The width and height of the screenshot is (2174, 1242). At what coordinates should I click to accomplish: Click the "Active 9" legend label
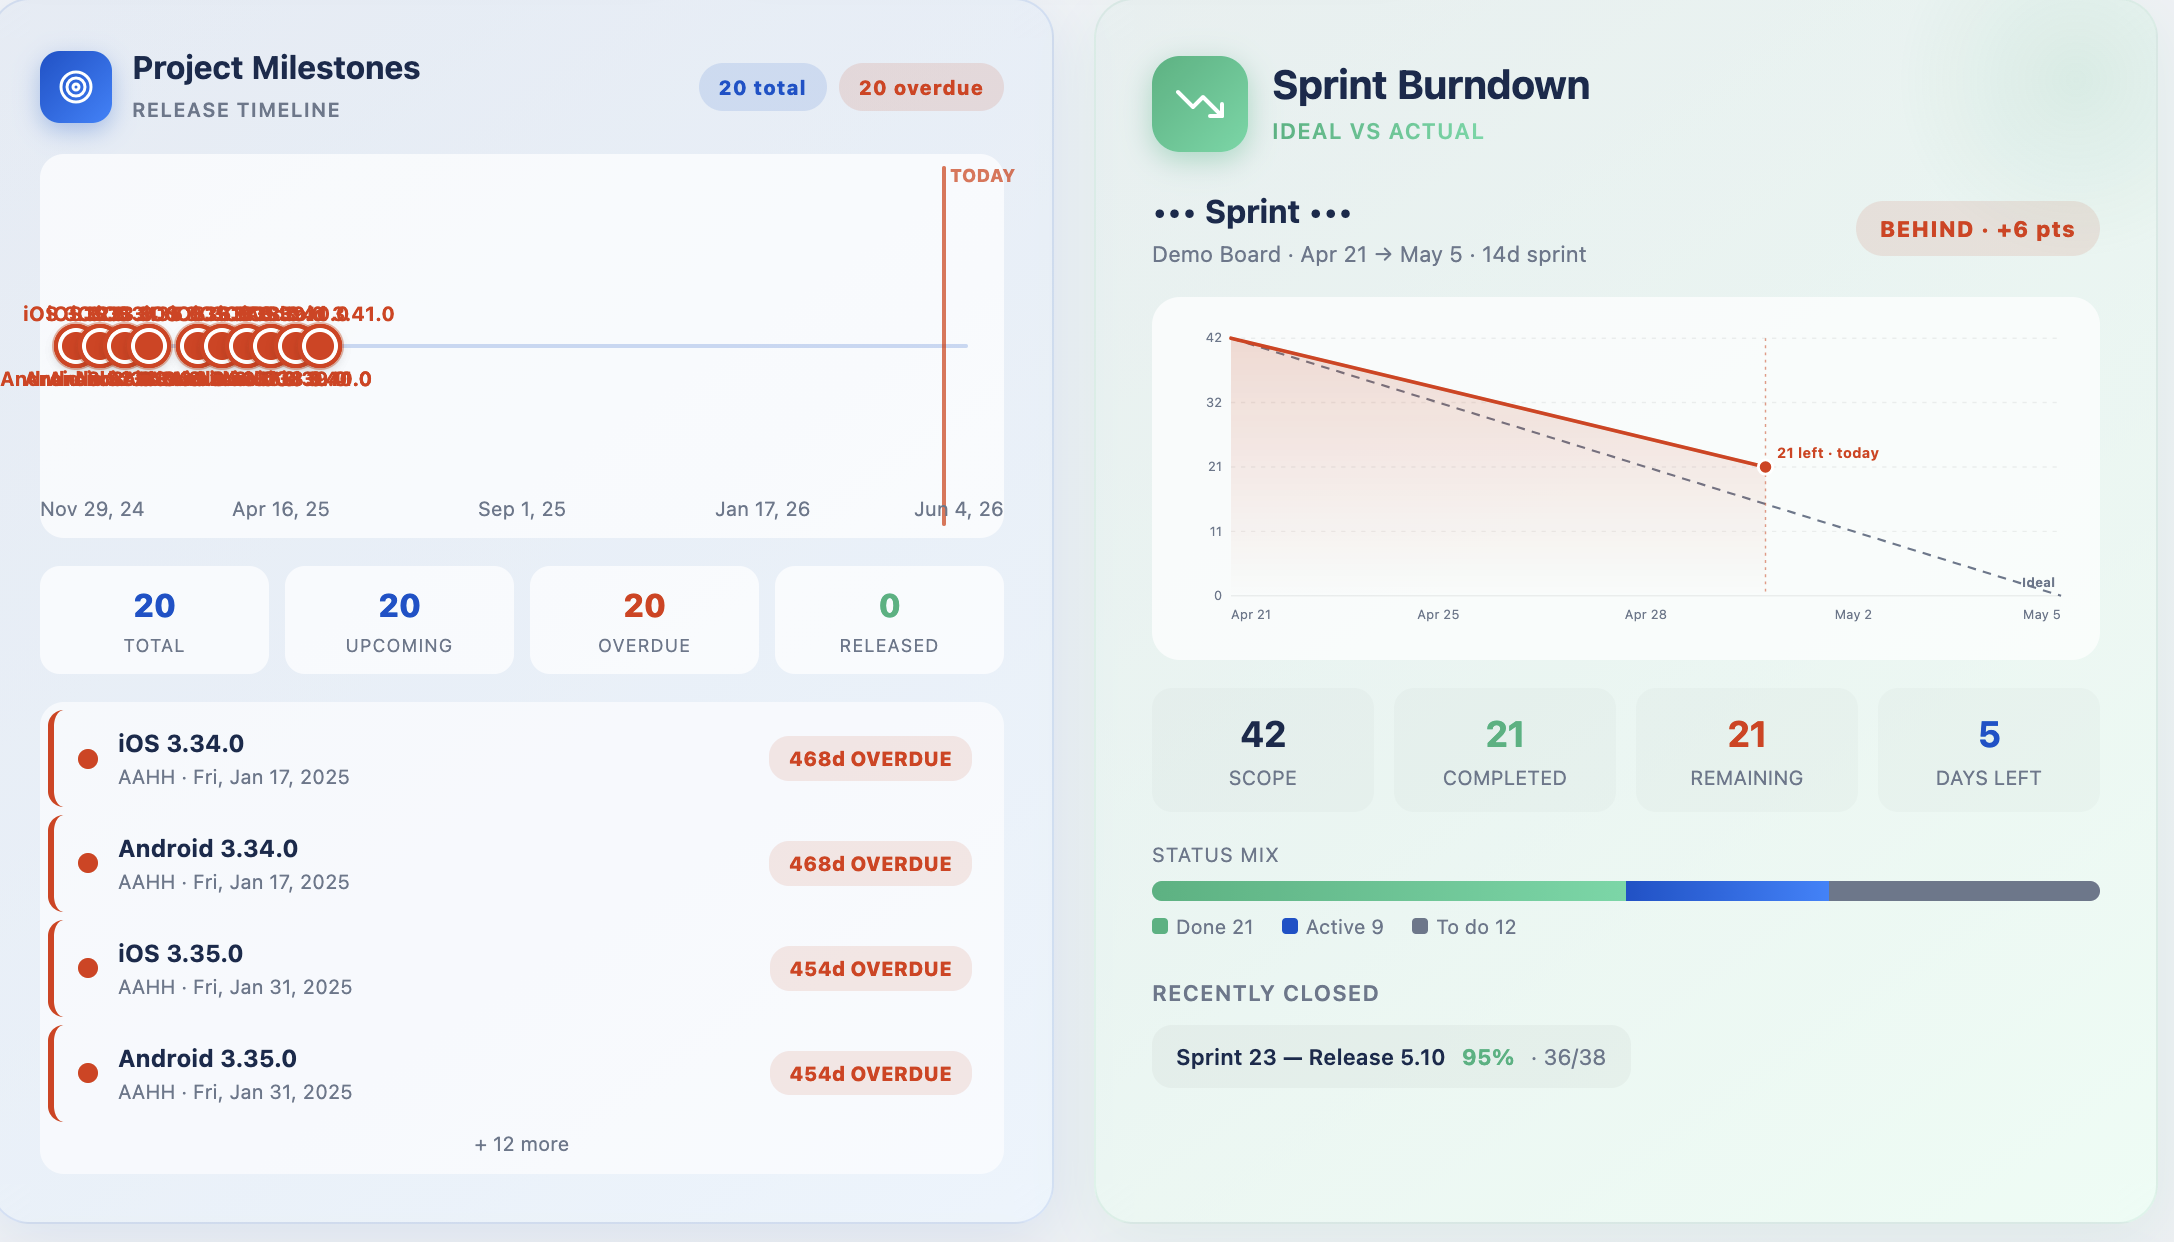(1345, 927)
